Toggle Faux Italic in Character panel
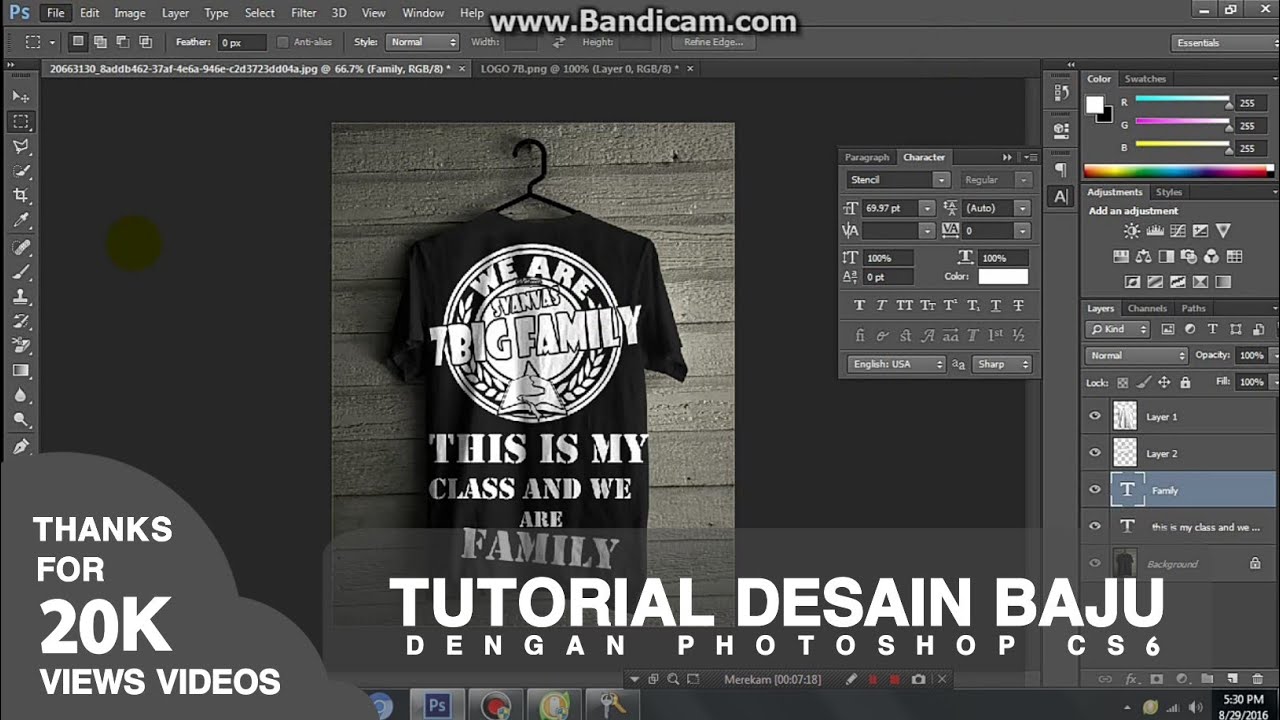 [881, 306]
